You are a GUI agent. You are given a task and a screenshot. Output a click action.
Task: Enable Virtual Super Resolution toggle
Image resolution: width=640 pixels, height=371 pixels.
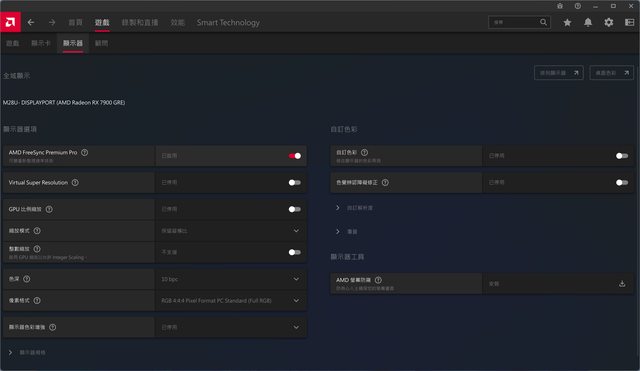[295, 182]
